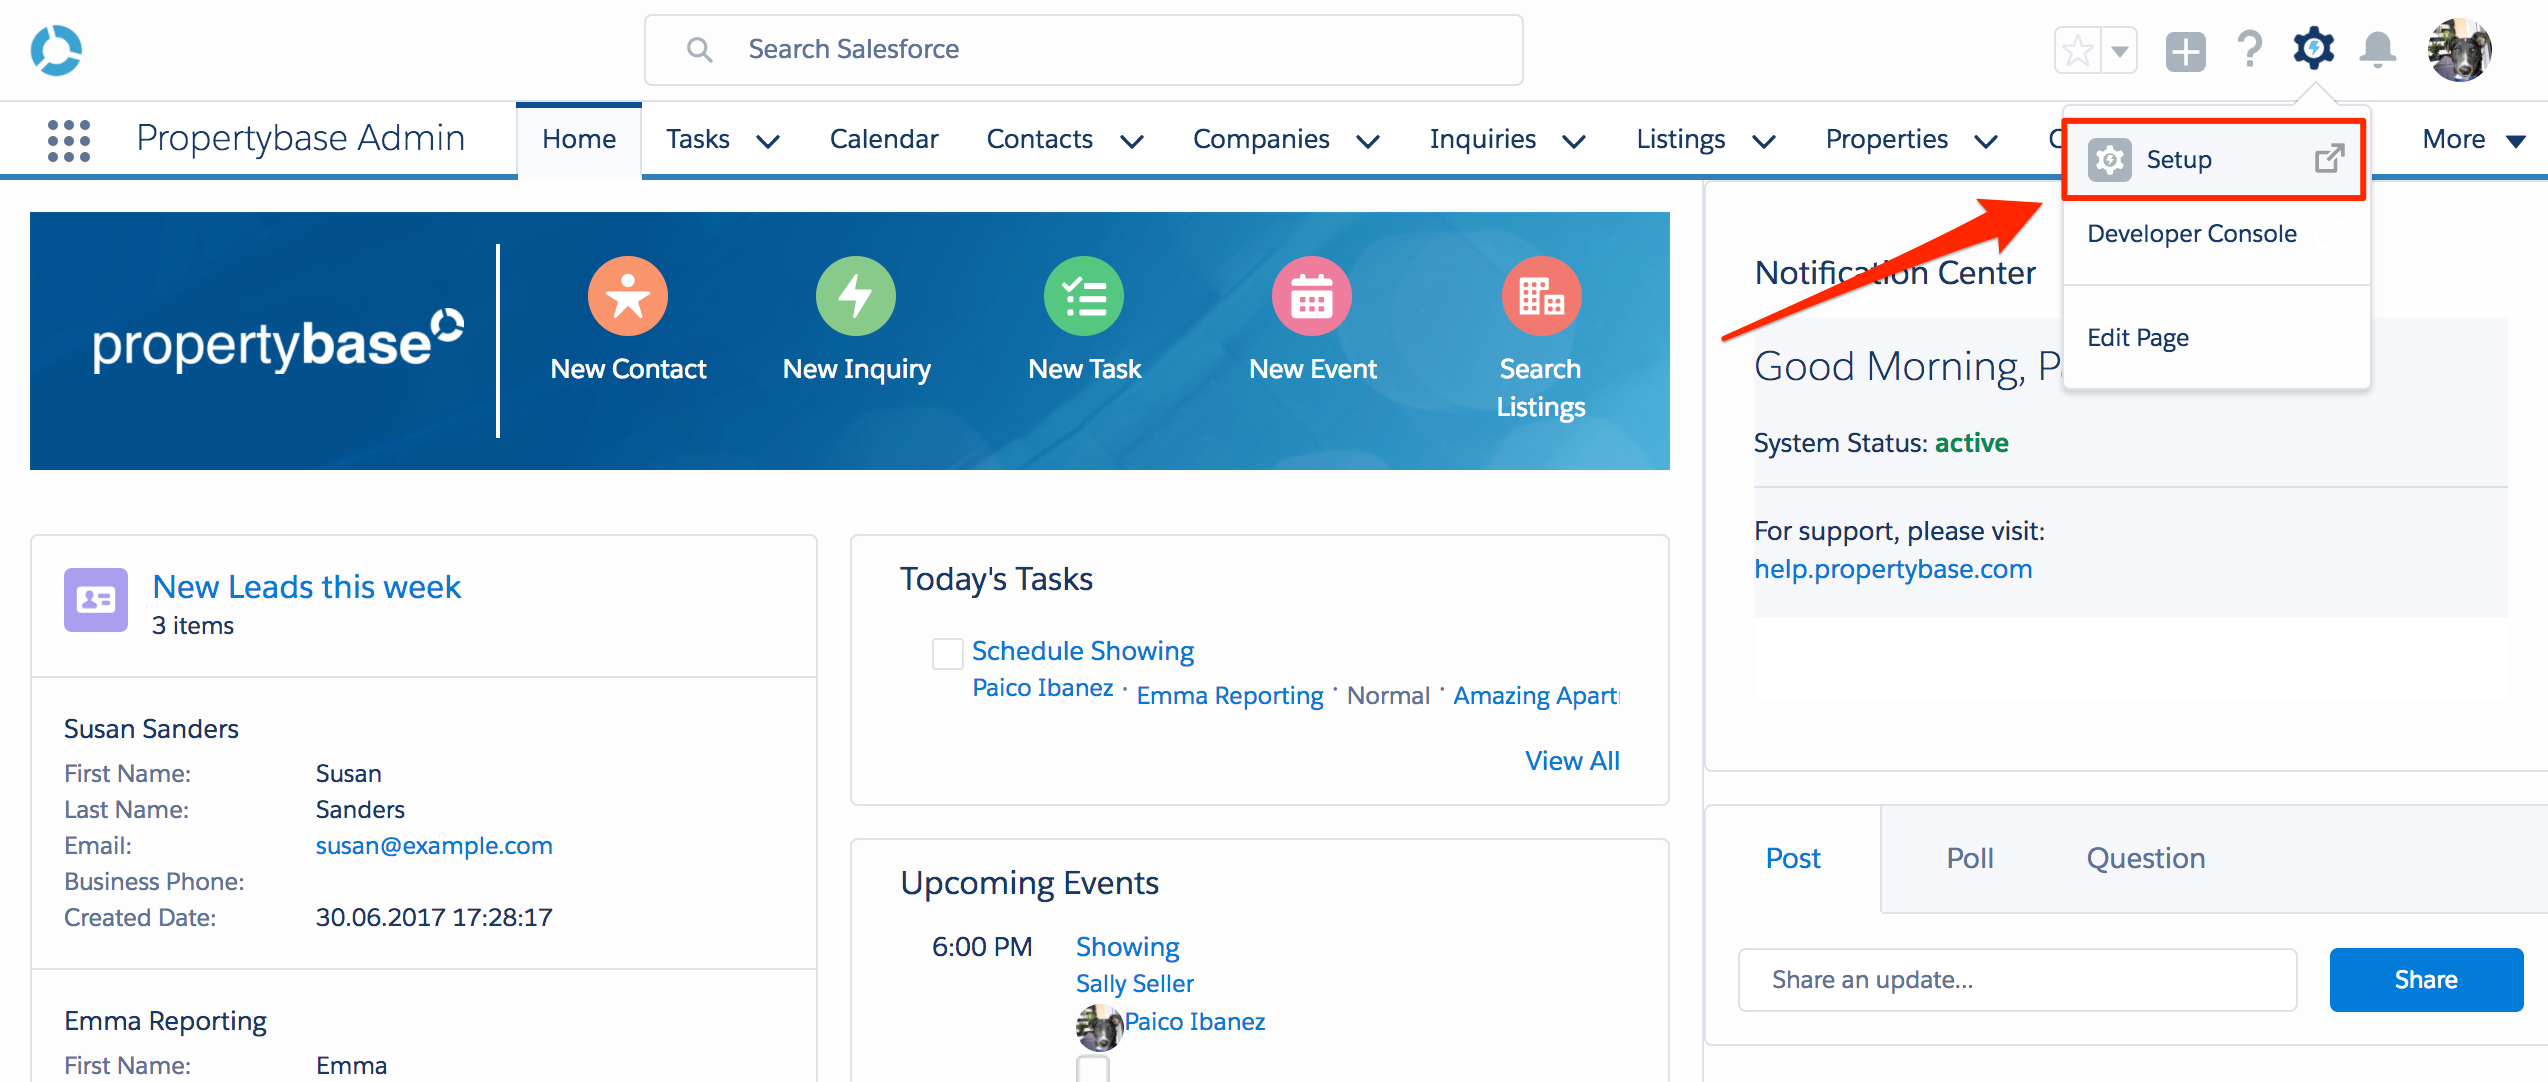
Task: Click the propertybase banner logo
Action: [278, 341]
